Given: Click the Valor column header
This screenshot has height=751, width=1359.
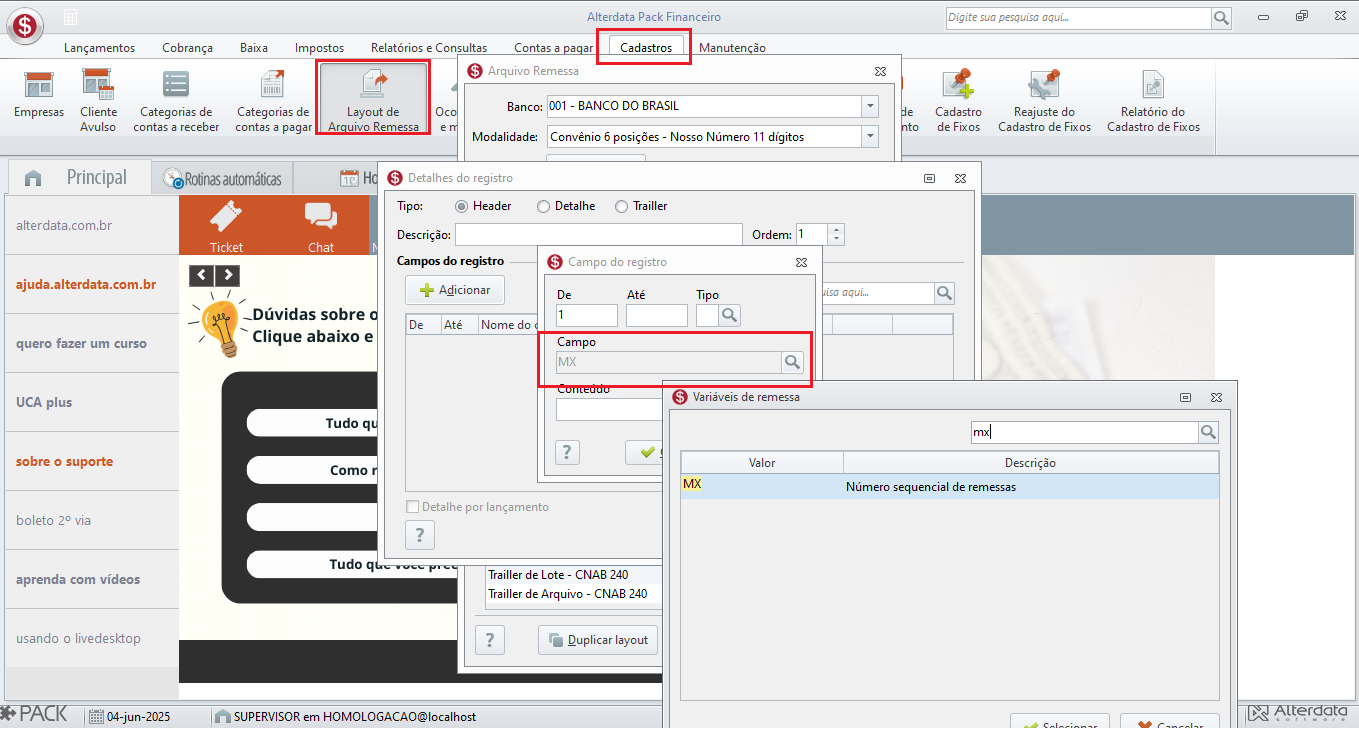Looking at the screenshot, I should click(762, 462).
